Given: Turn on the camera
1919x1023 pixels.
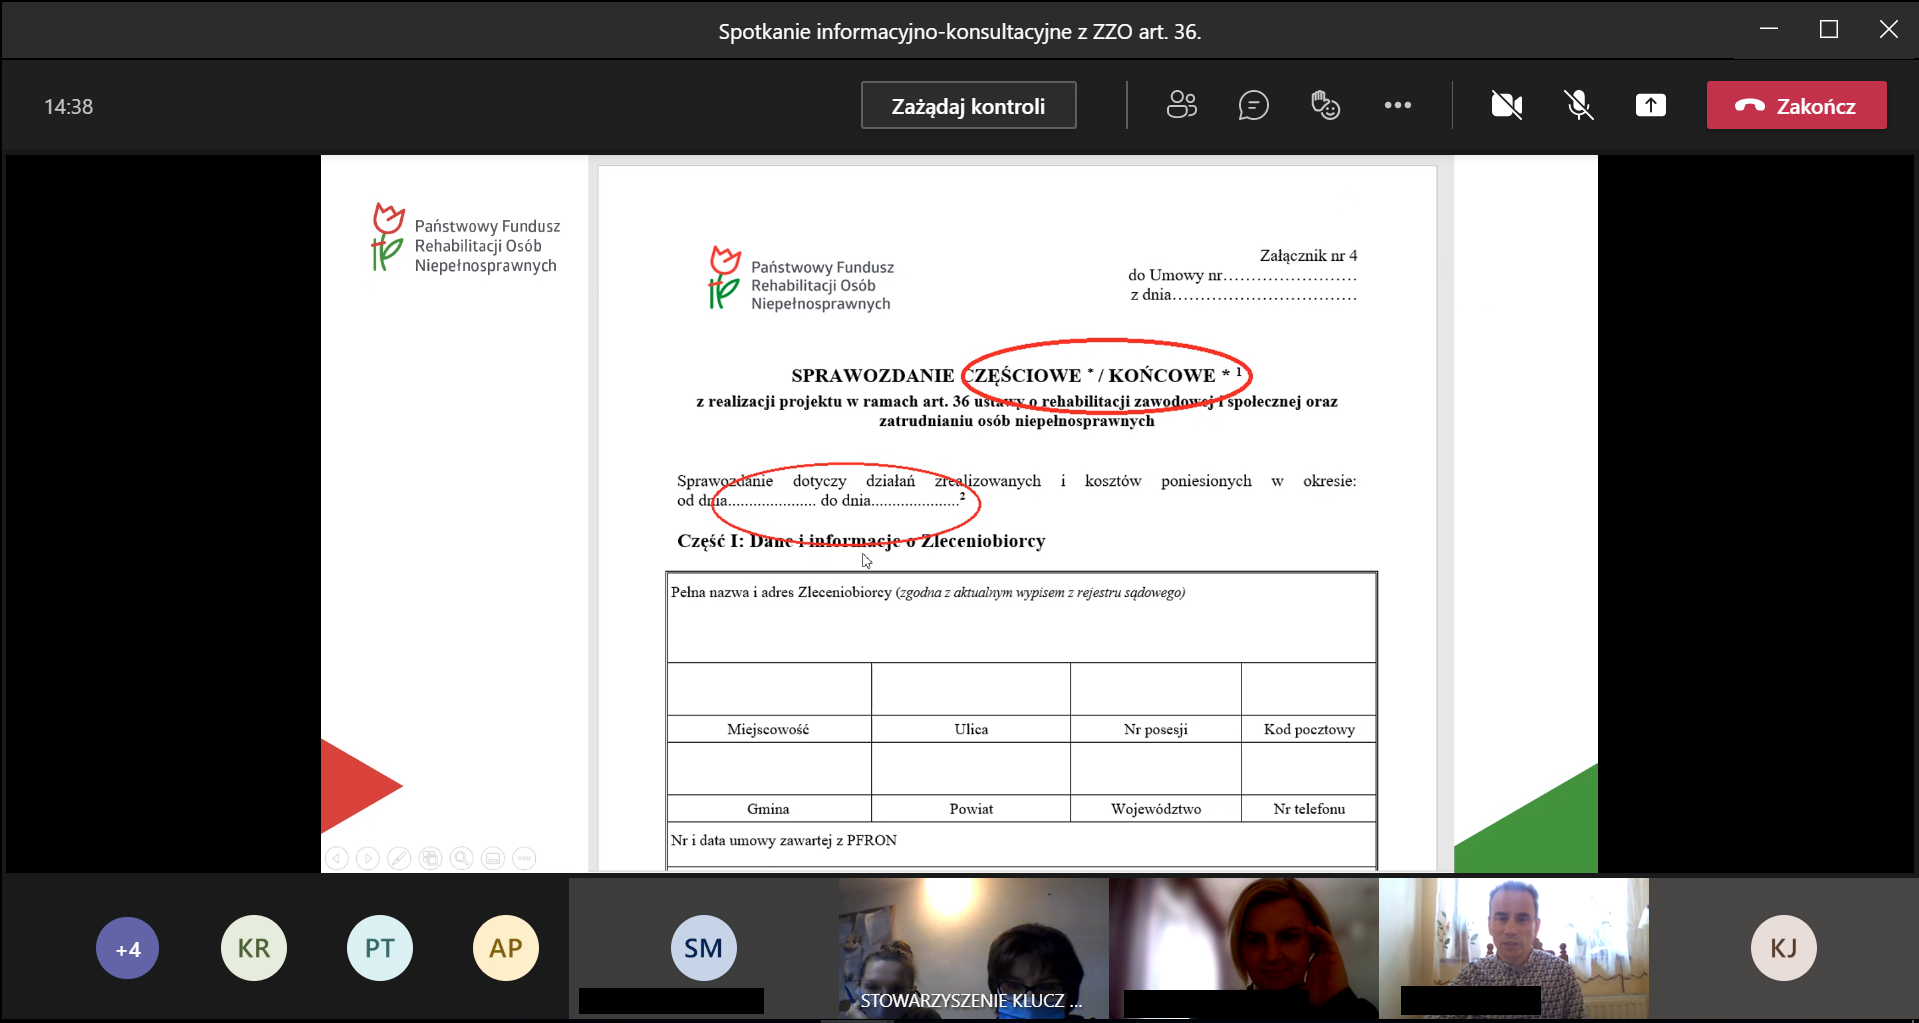Looking at the screenshot, I should point(1506,105).
